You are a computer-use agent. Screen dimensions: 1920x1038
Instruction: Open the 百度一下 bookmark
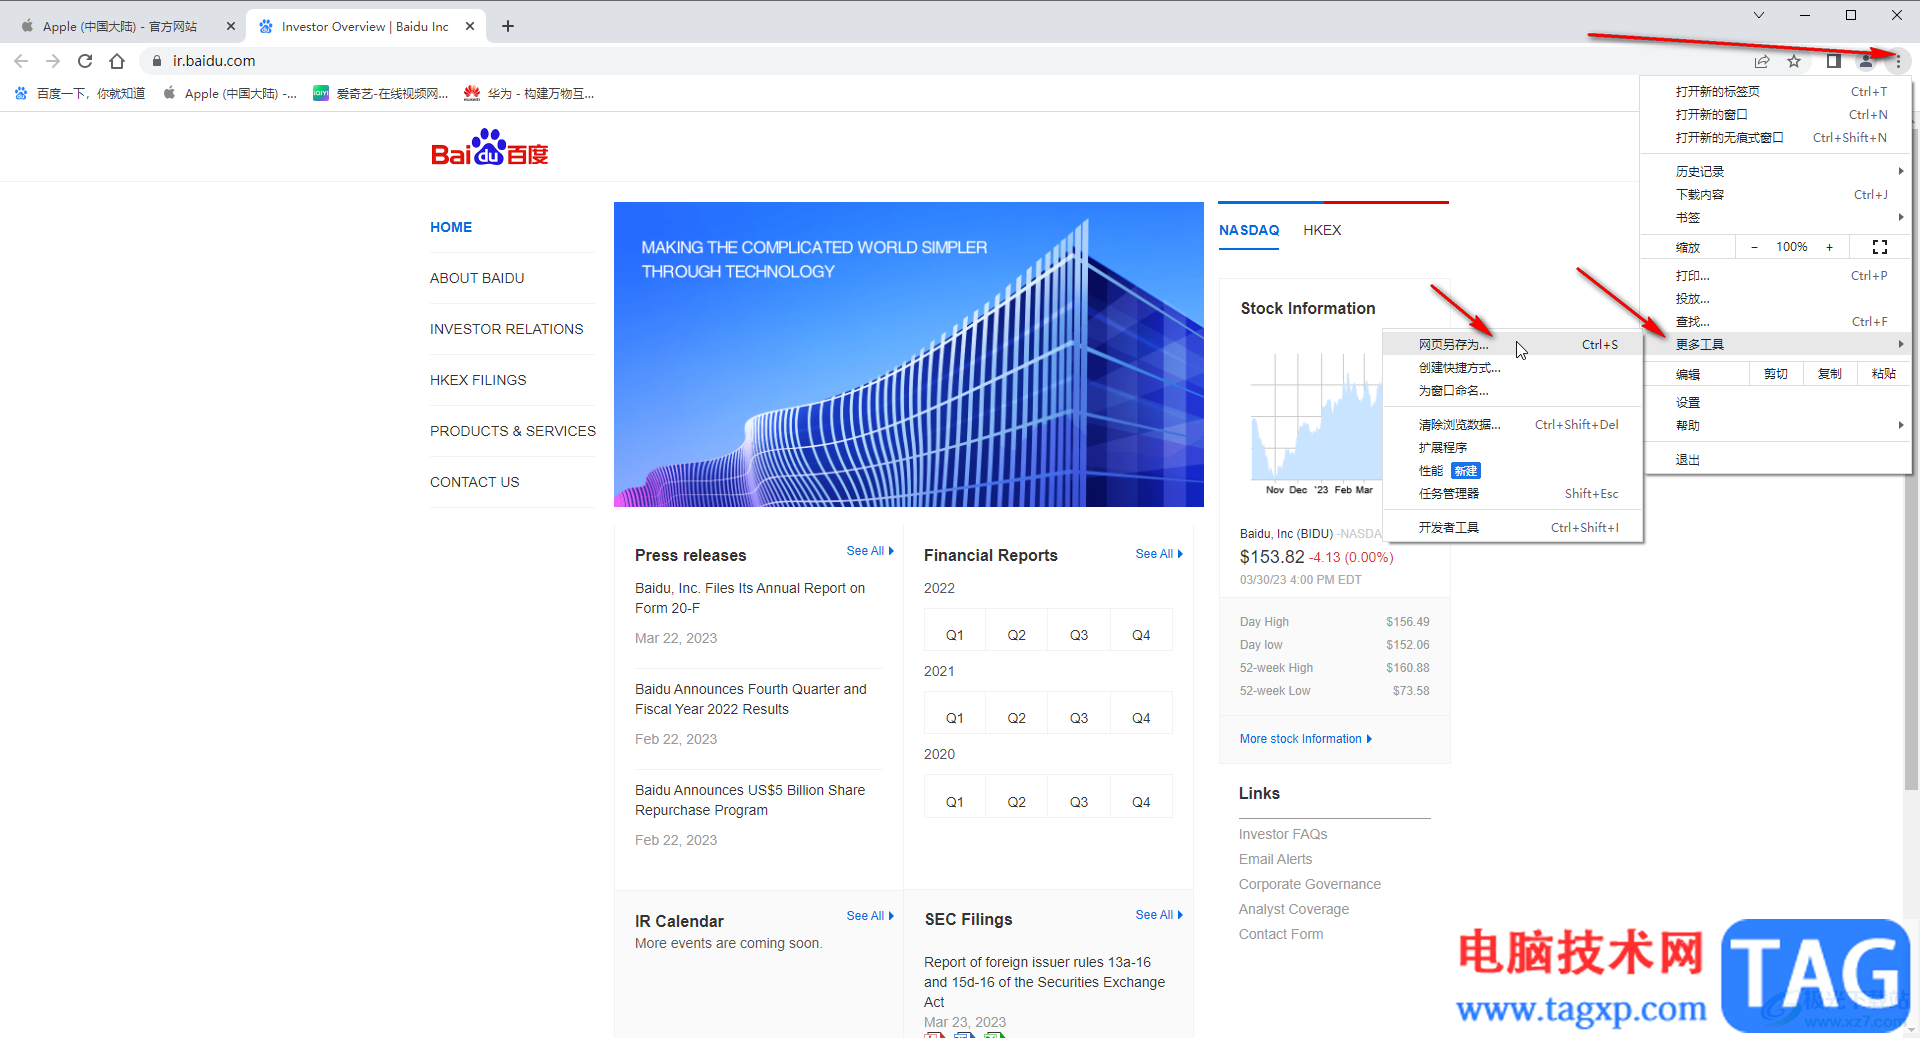(80, 93)
